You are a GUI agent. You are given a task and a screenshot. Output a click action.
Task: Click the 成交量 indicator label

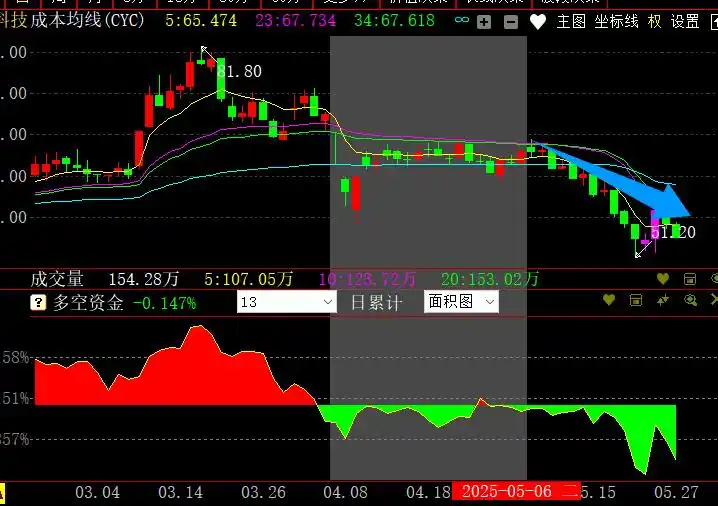coord(57,279)
